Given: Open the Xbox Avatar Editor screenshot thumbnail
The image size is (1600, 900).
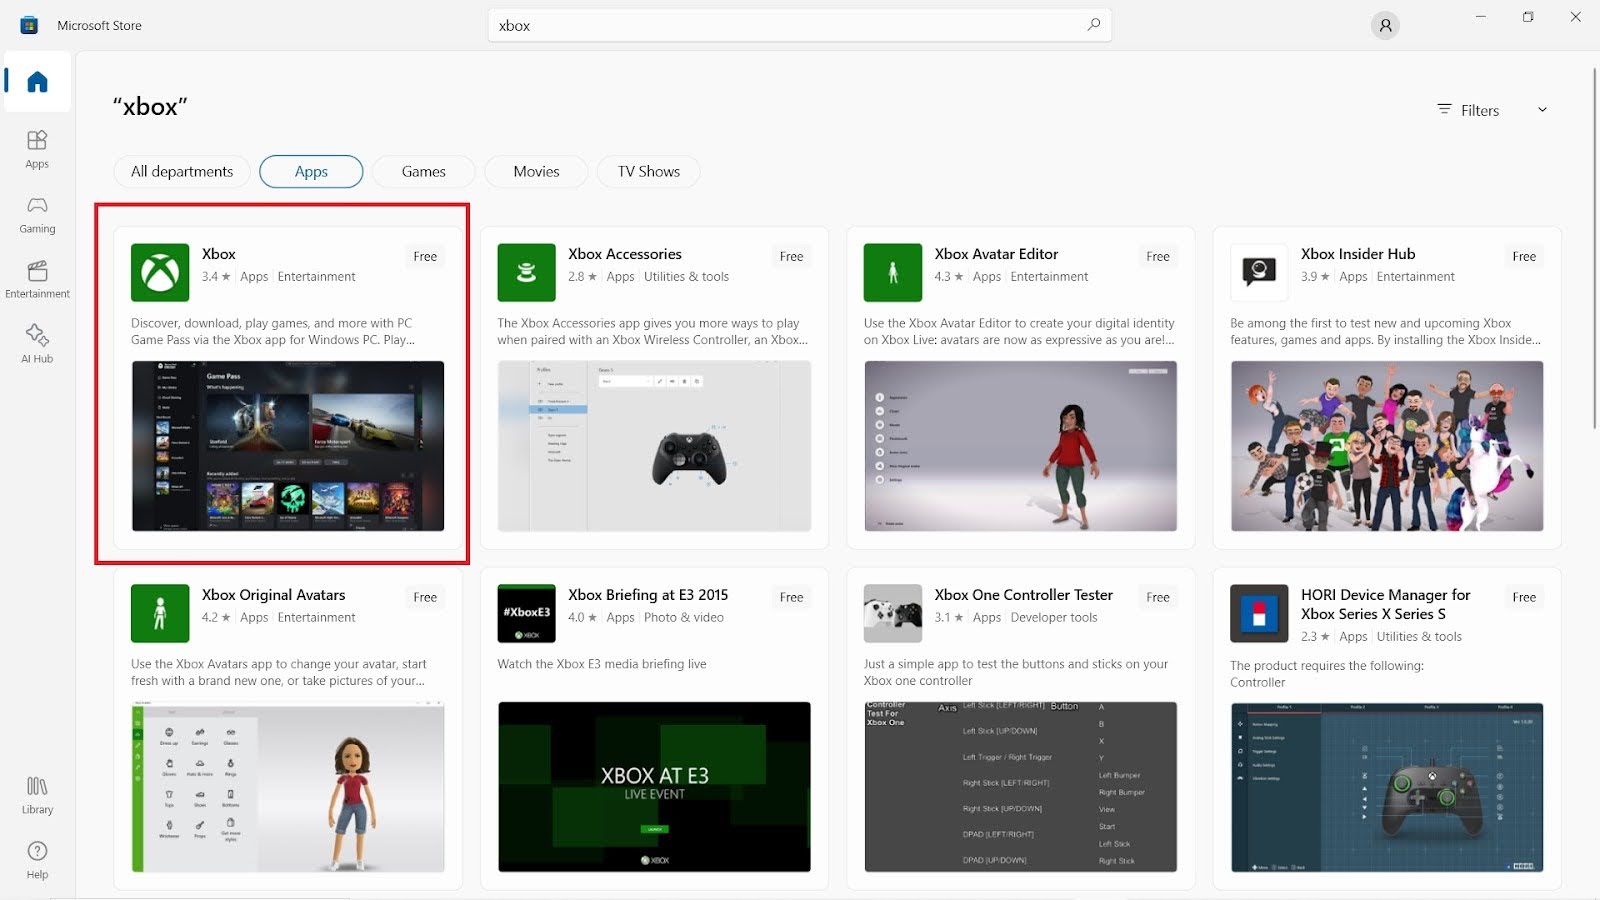Looking at the screenshot, I should (1021, 446).
